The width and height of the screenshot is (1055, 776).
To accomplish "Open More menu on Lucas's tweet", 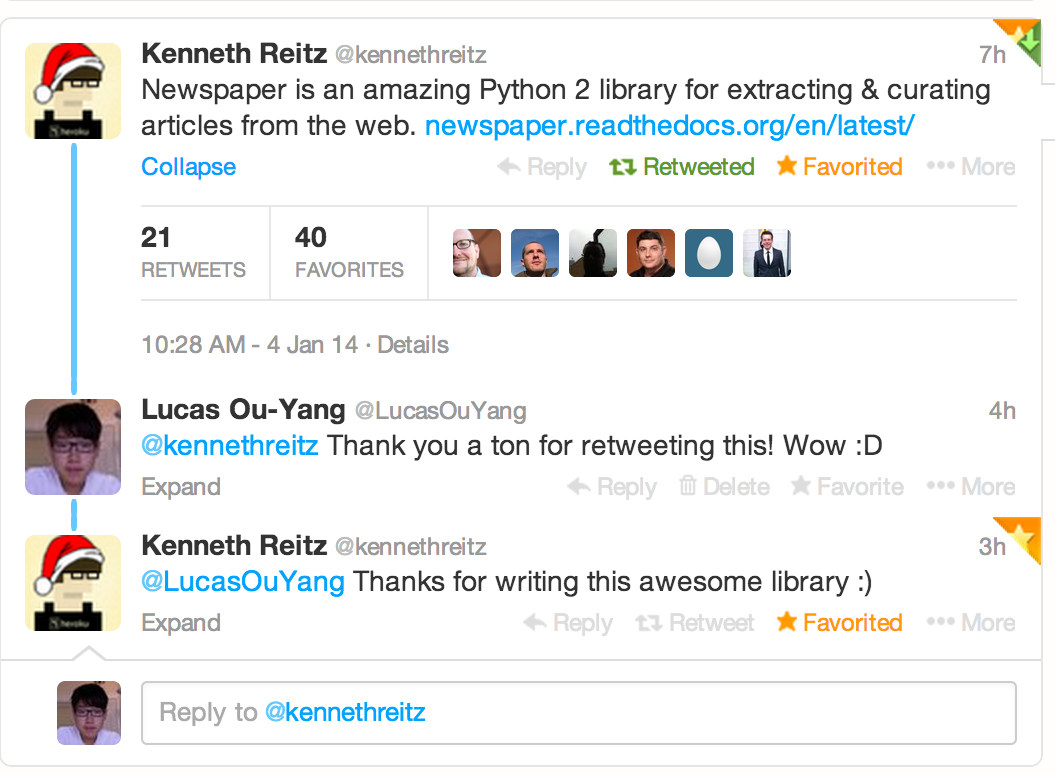I will coord(970,486).
